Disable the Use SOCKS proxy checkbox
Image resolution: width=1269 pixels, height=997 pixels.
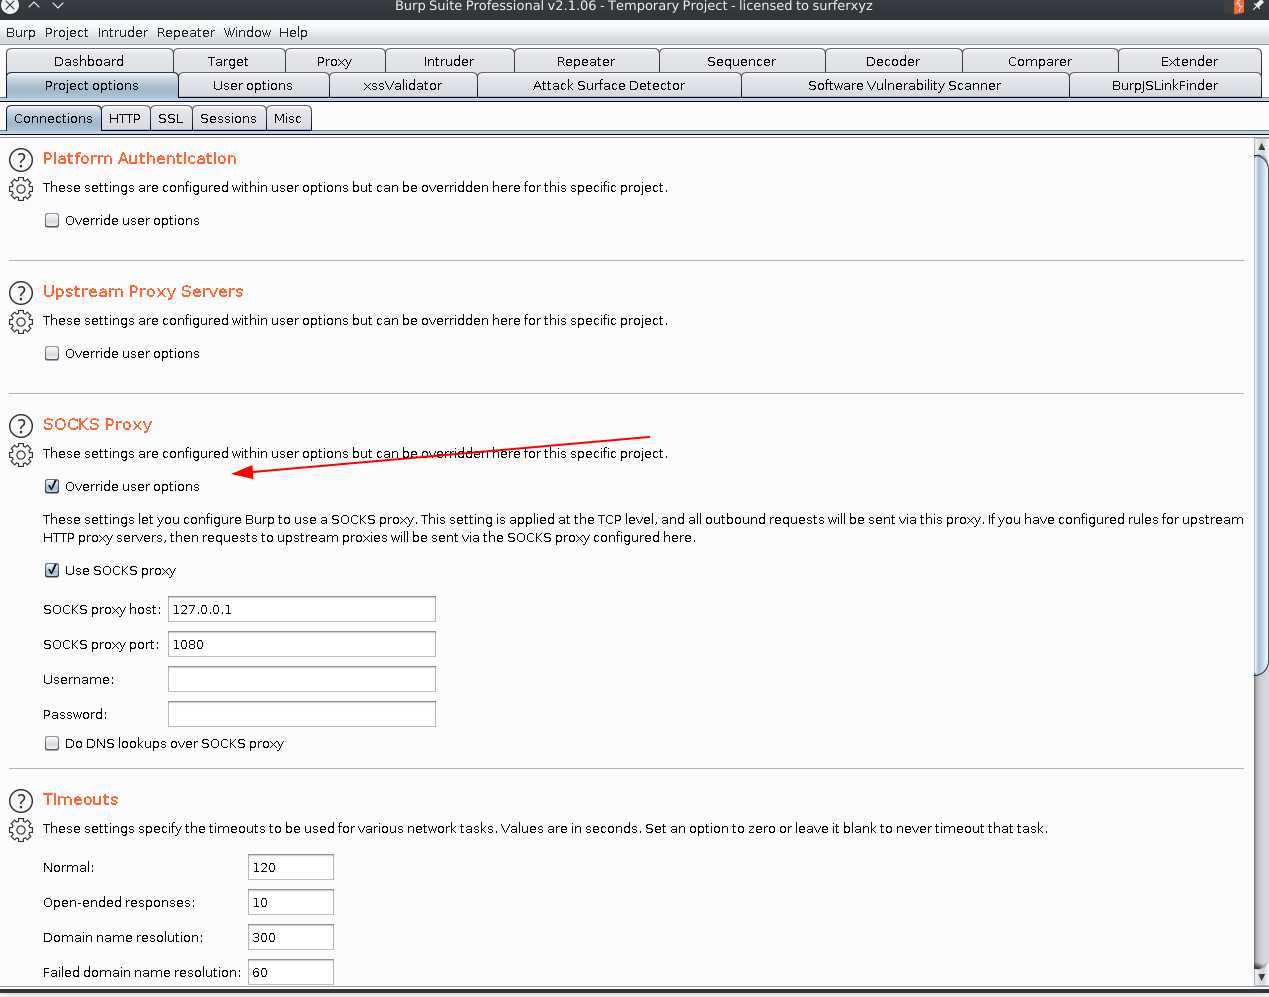[x=52, y=570]
